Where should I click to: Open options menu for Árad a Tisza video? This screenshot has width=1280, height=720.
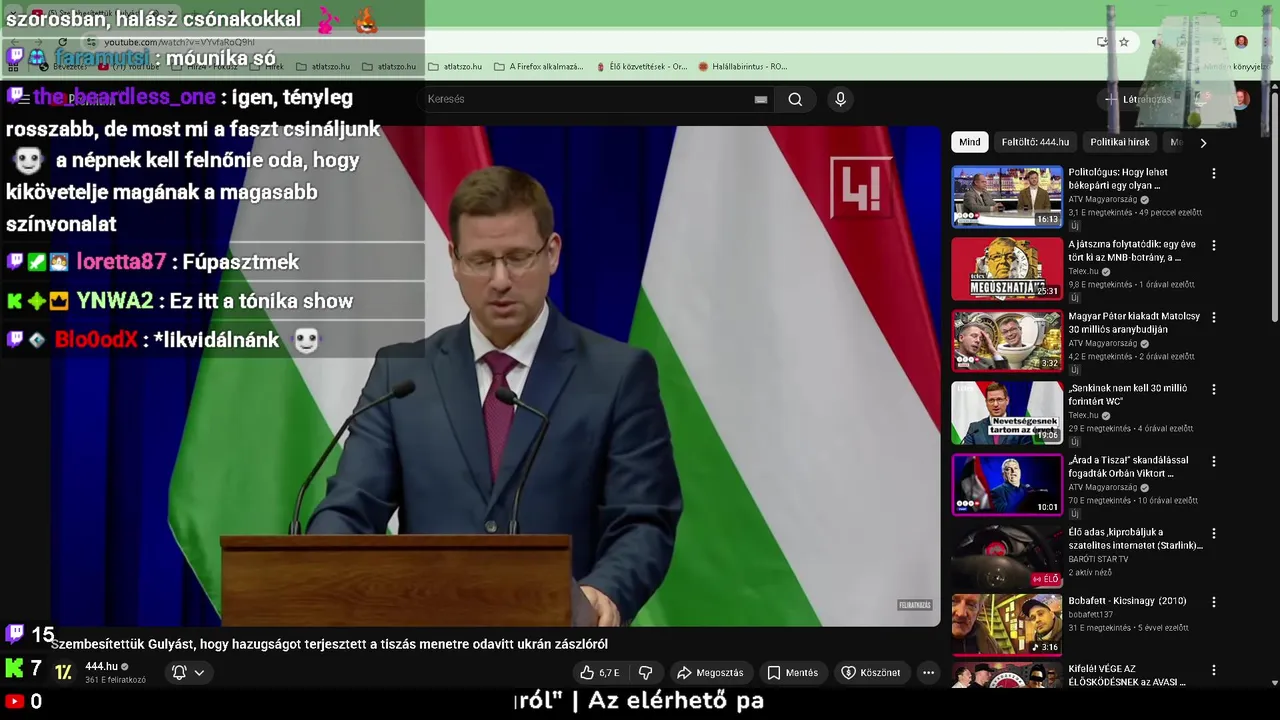pyautogui.click(x=1214, y=461)
